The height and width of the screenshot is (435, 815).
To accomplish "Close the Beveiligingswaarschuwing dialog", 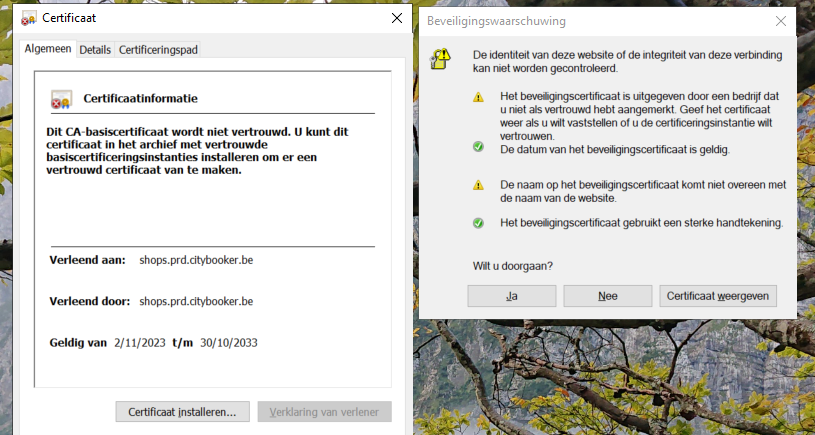I will 780,20.
